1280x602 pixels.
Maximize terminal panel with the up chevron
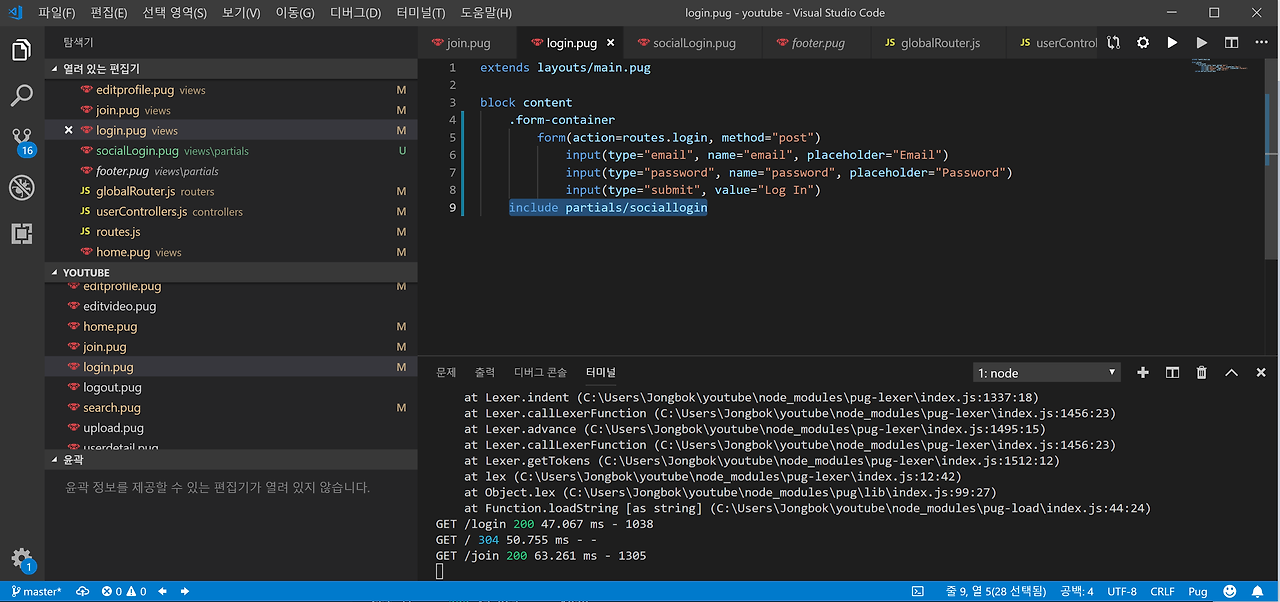tap(1231, 373)
